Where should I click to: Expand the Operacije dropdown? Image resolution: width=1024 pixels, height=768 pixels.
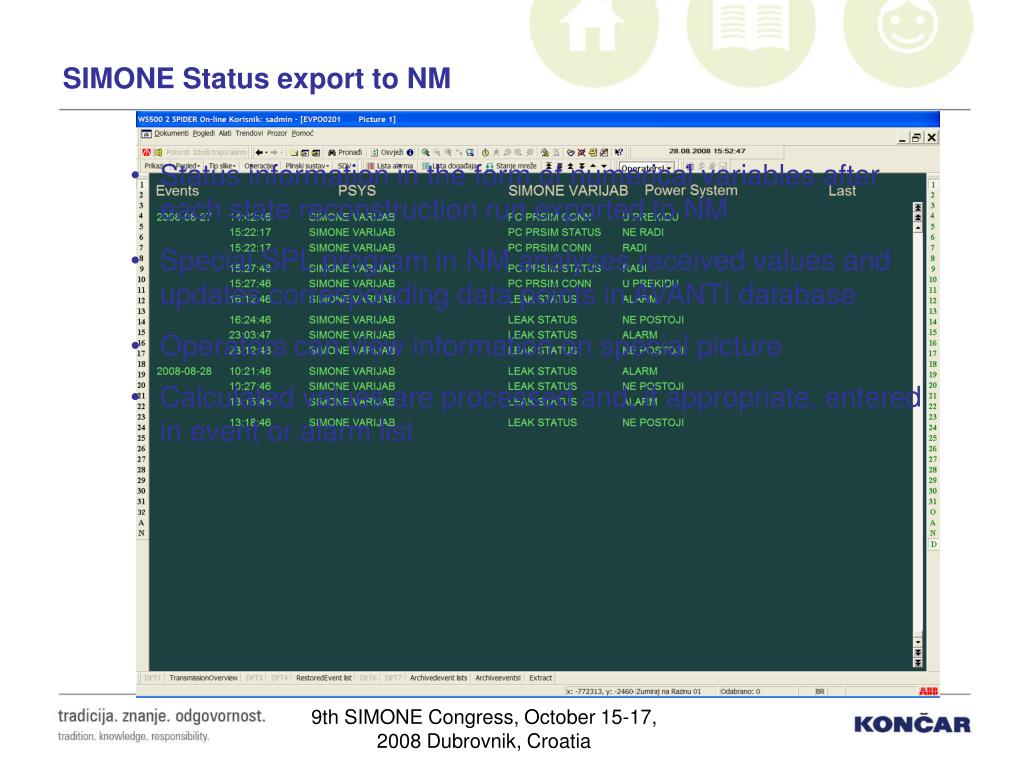[x=261, y=166]
